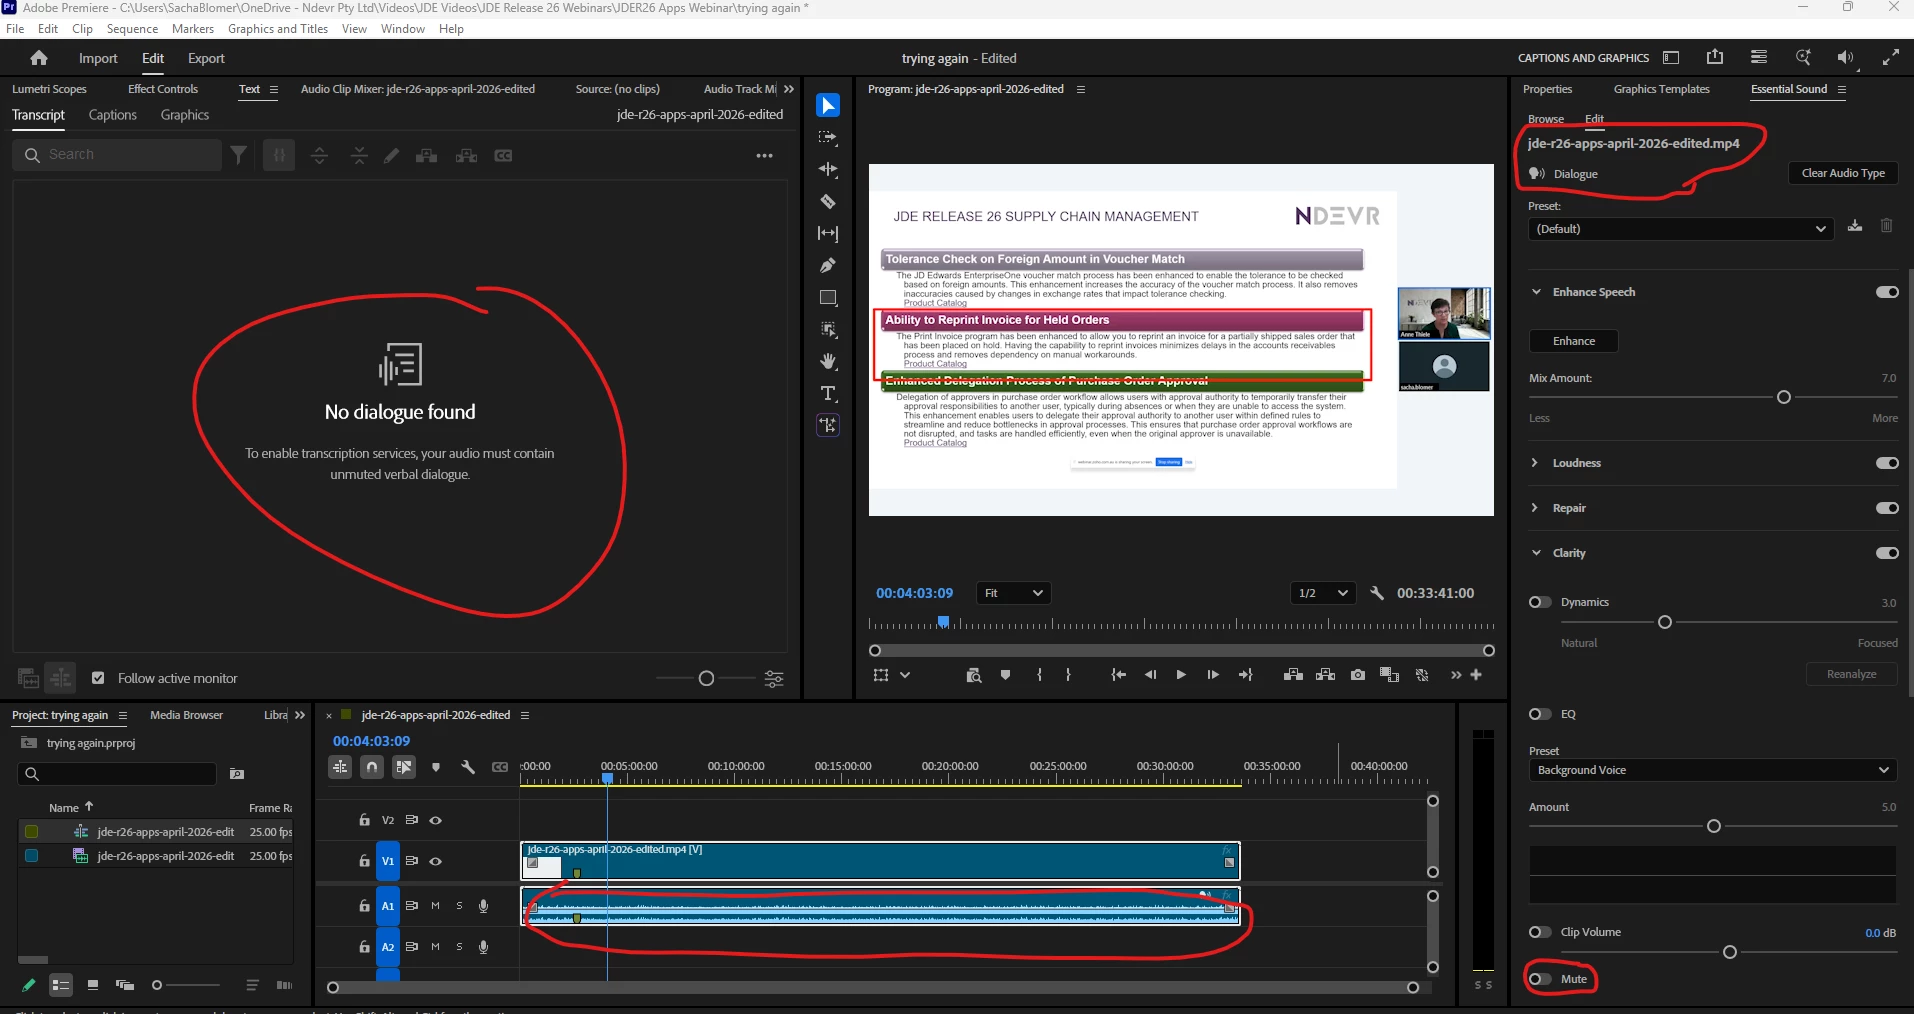Select the Hand tool
This screenshot has width=1914, height=1014.
point(828,361)
